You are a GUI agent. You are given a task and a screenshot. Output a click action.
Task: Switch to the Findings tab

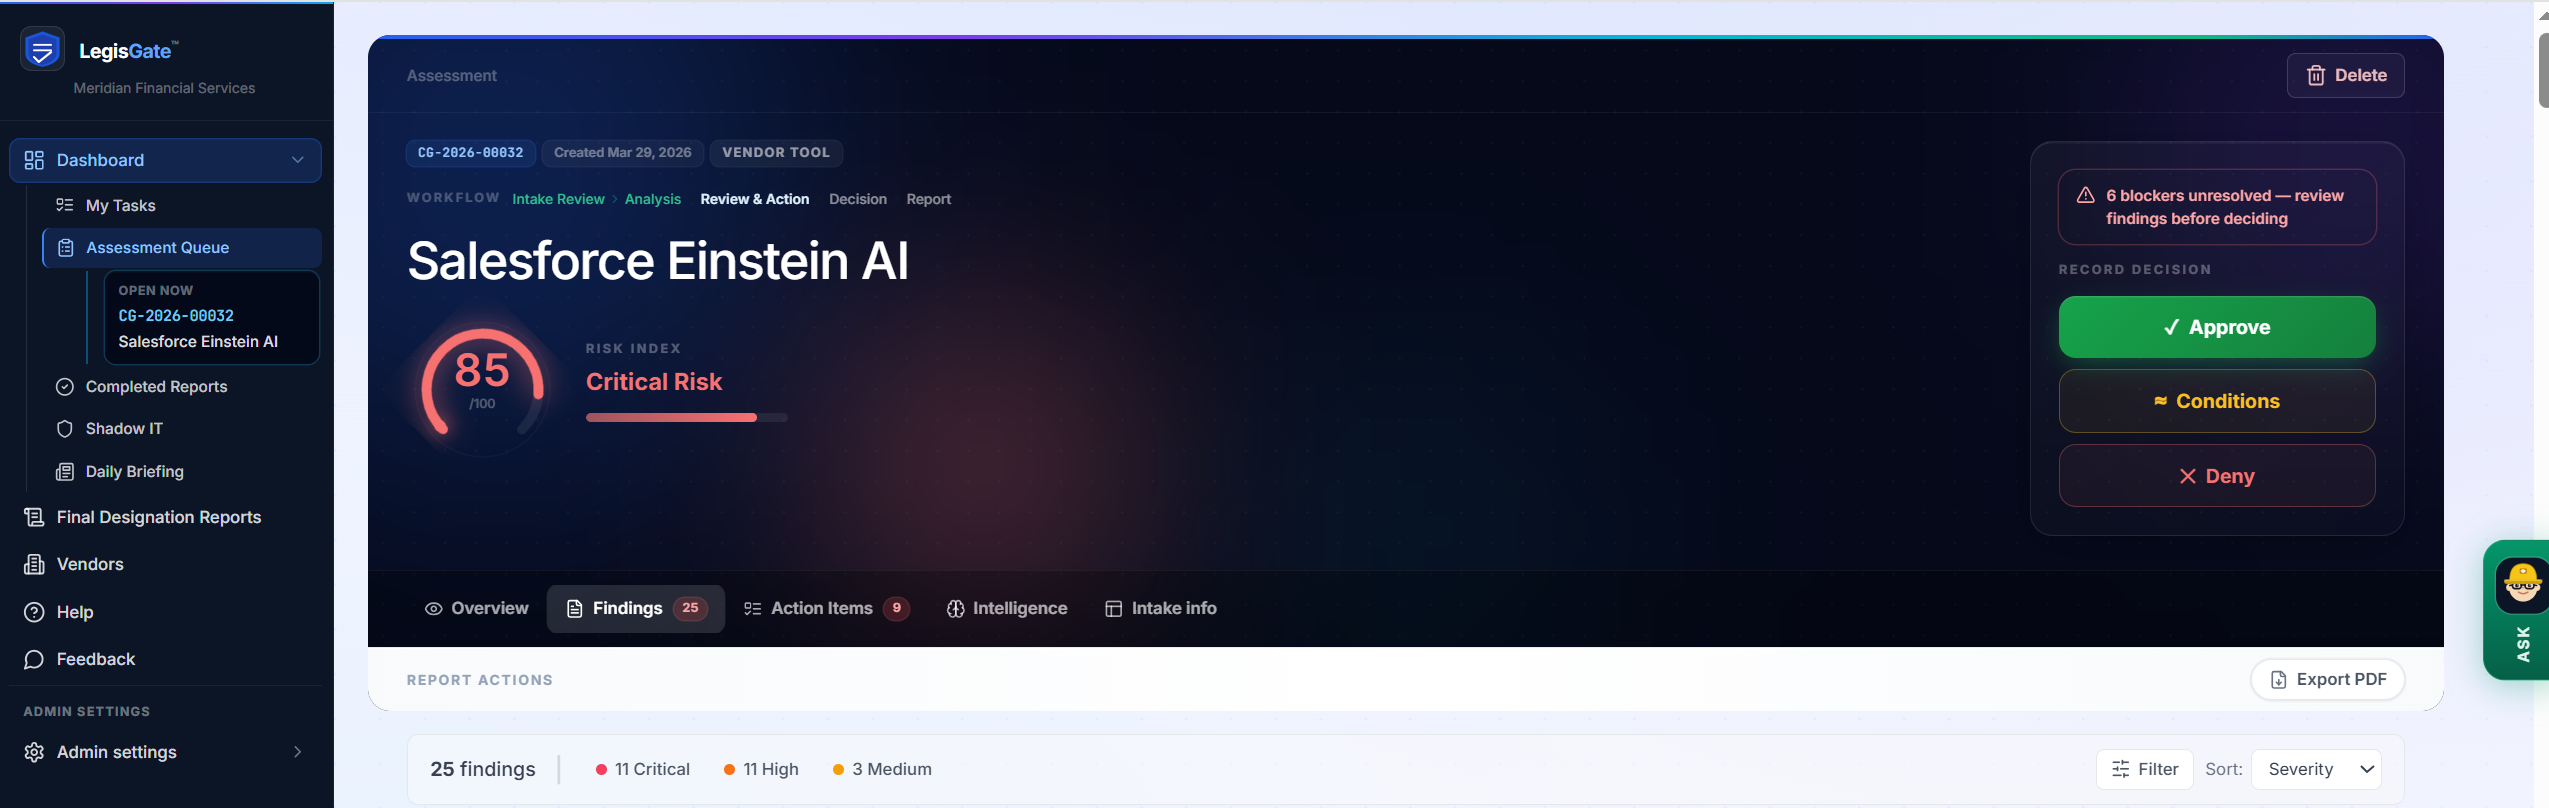(x=636, y=609)
